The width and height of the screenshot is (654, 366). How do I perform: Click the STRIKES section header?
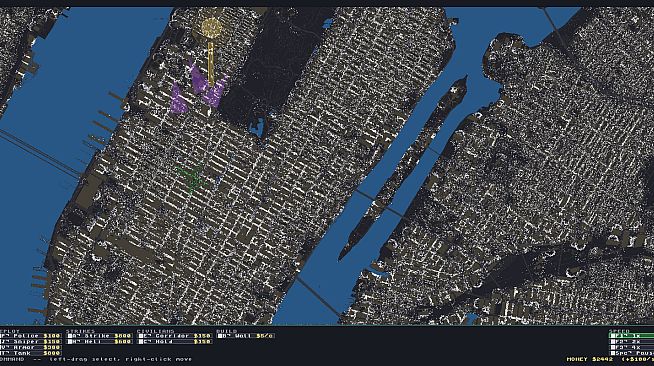pyautogui.click(x=81, y=331)
